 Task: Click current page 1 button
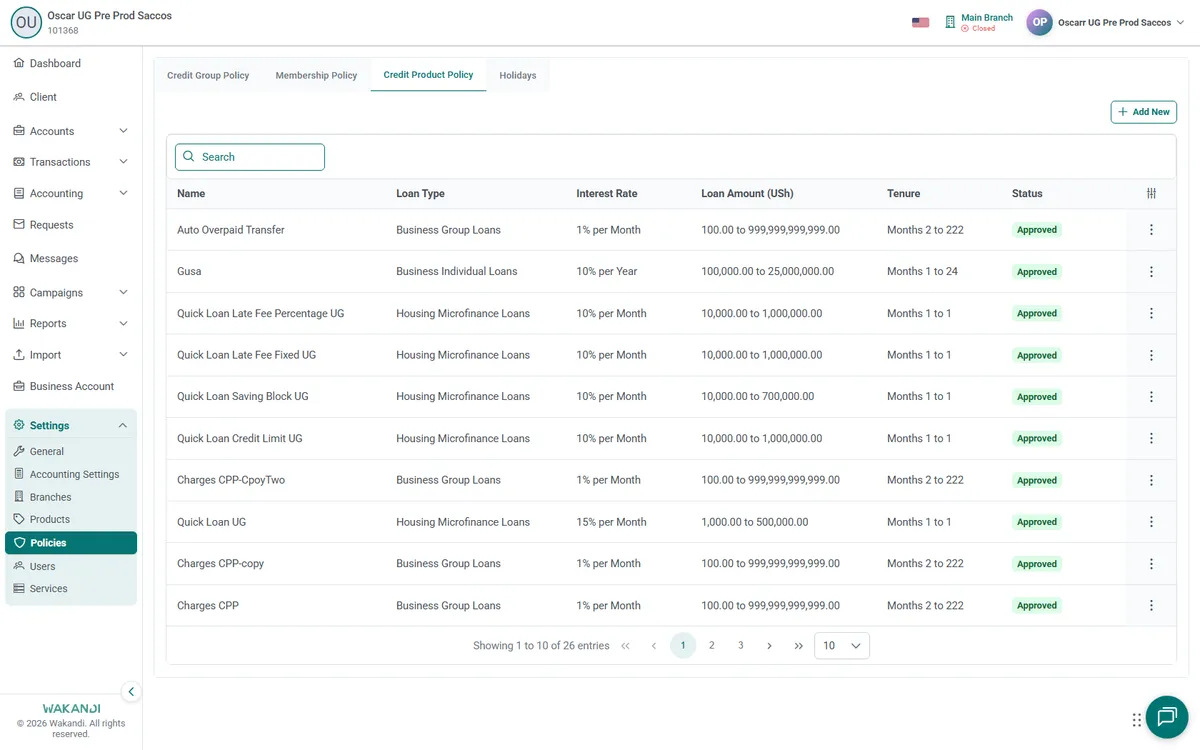click(683, 646)
